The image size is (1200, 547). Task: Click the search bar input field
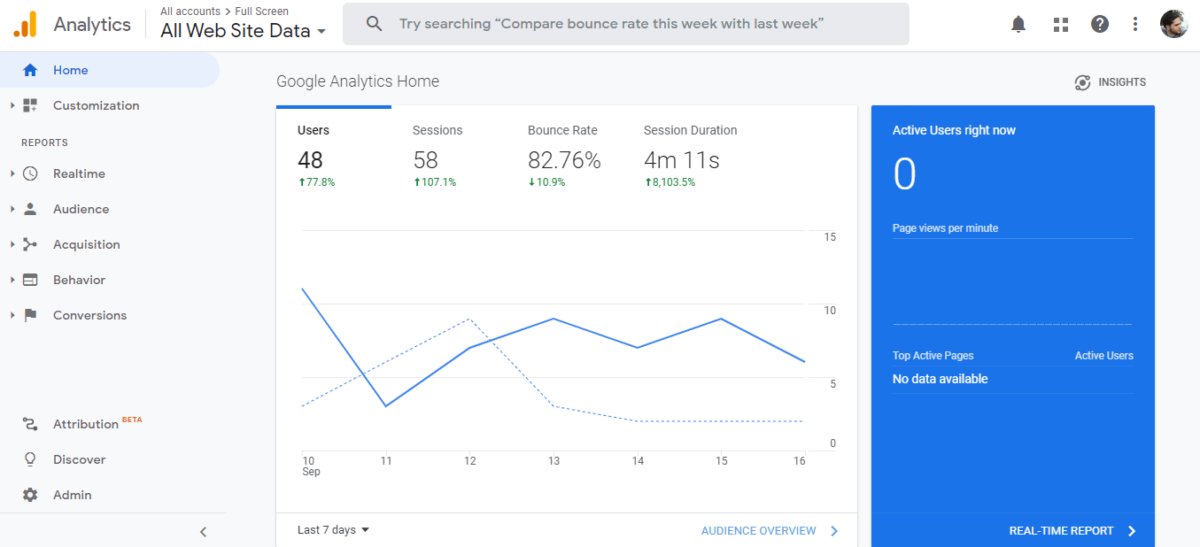point(625,24)
